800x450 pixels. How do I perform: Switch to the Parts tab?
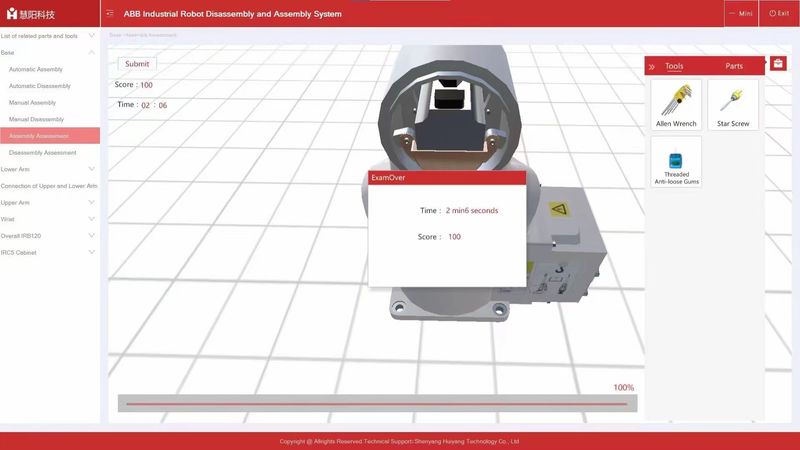[x=734, y=66]
